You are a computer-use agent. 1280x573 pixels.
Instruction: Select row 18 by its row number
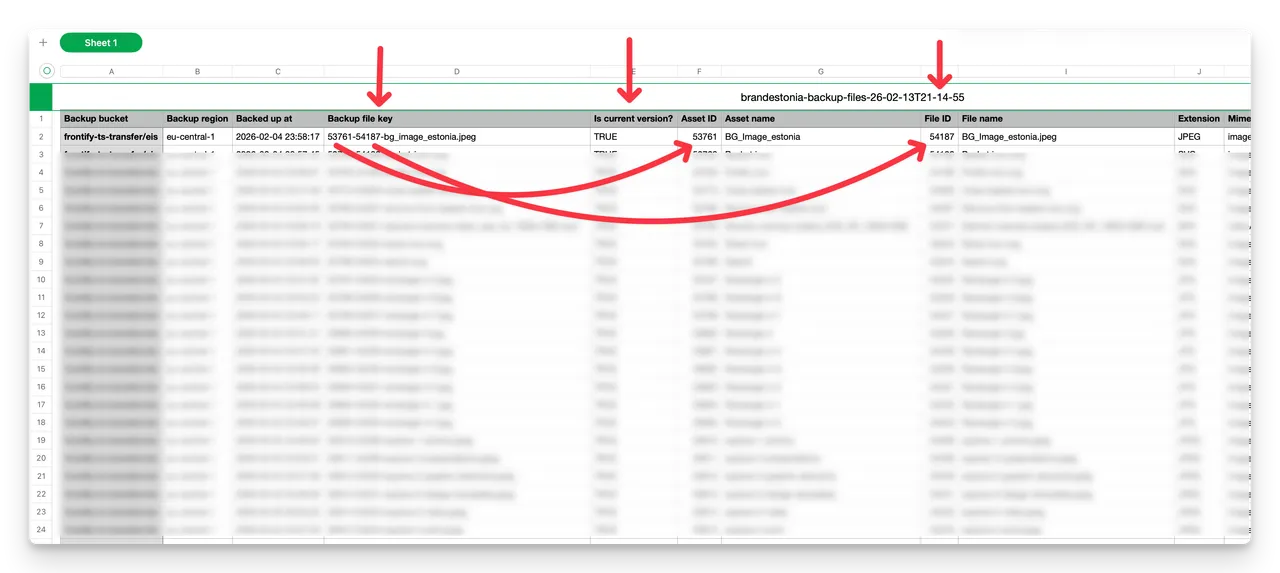(42, 422)
